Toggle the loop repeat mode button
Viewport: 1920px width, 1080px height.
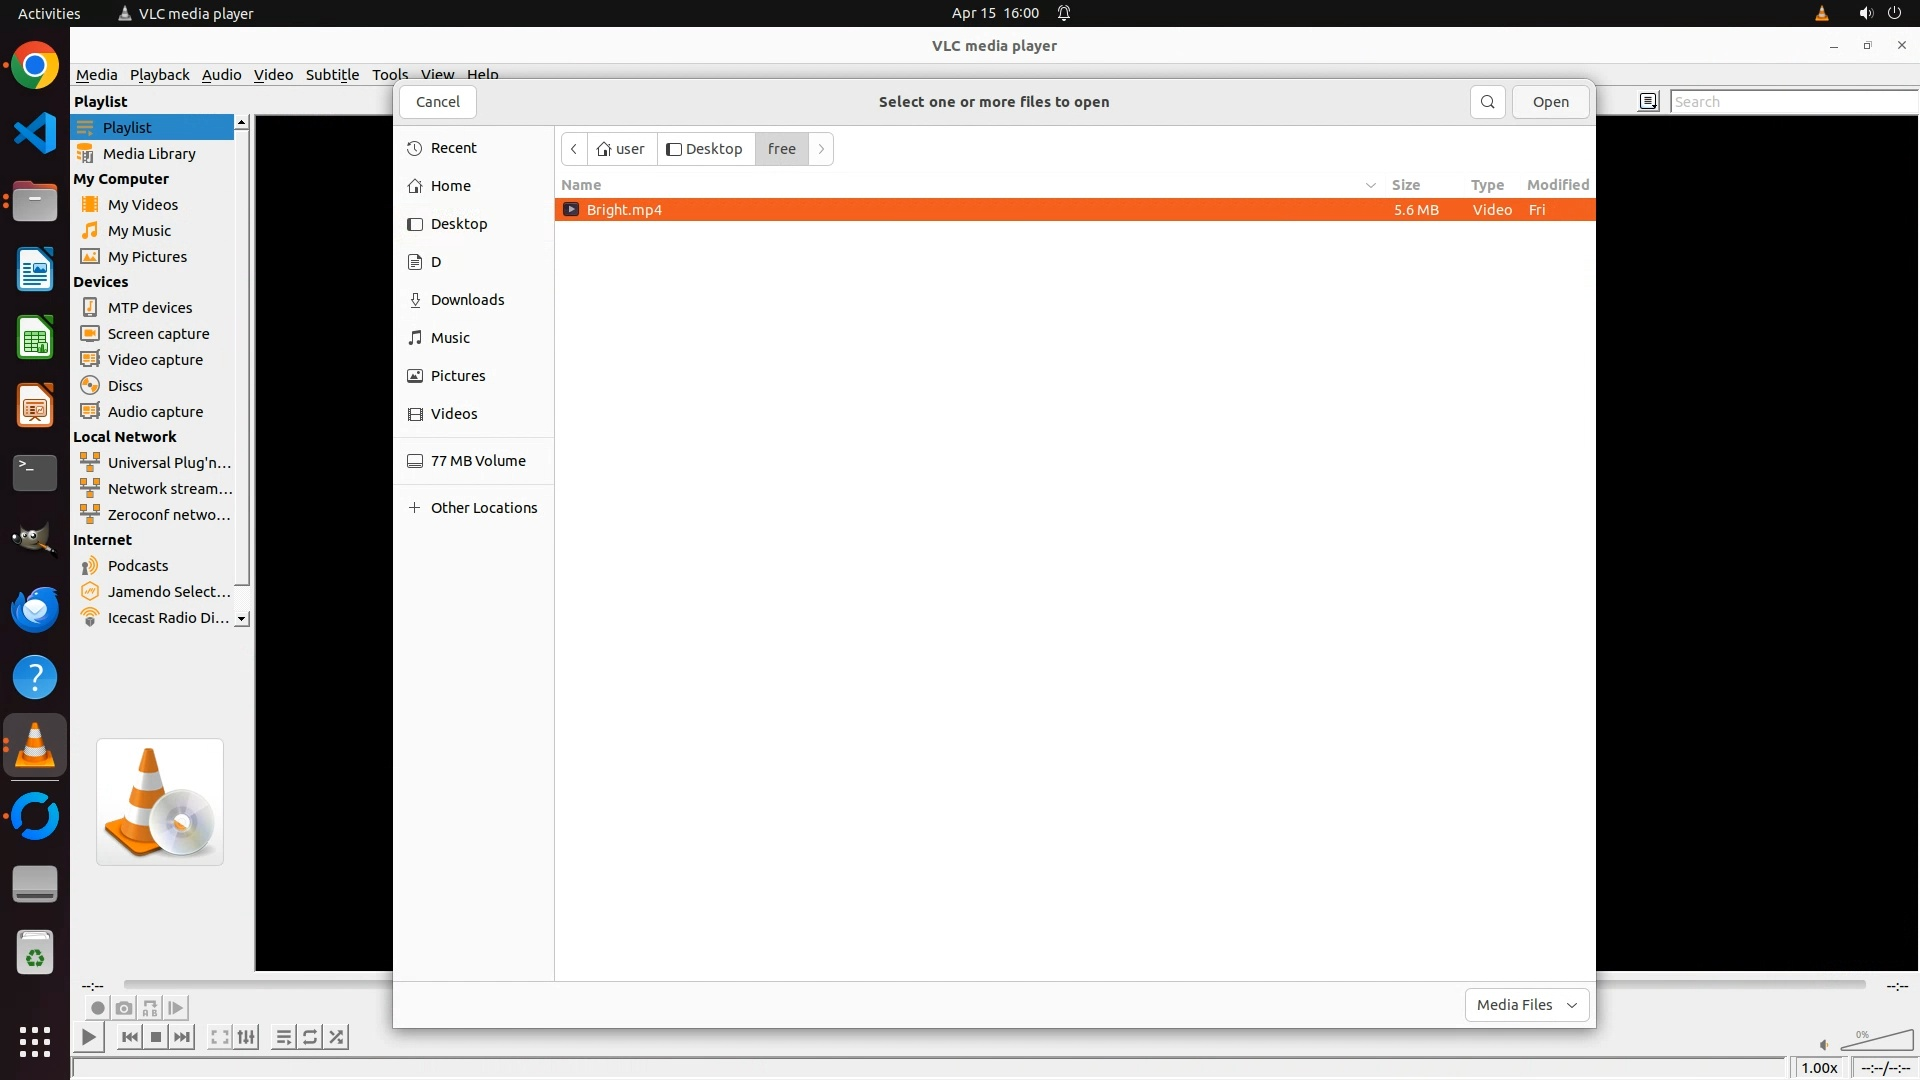point(310,1037)
